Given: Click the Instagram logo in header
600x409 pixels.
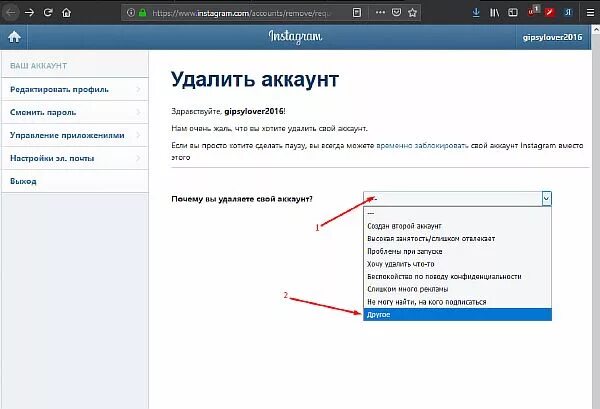Looking at the screenshot, I should click(295, 37).
